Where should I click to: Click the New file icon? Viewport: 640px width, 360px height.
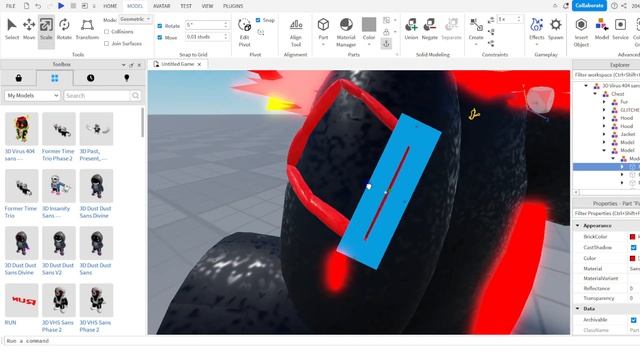click(26, 6)
